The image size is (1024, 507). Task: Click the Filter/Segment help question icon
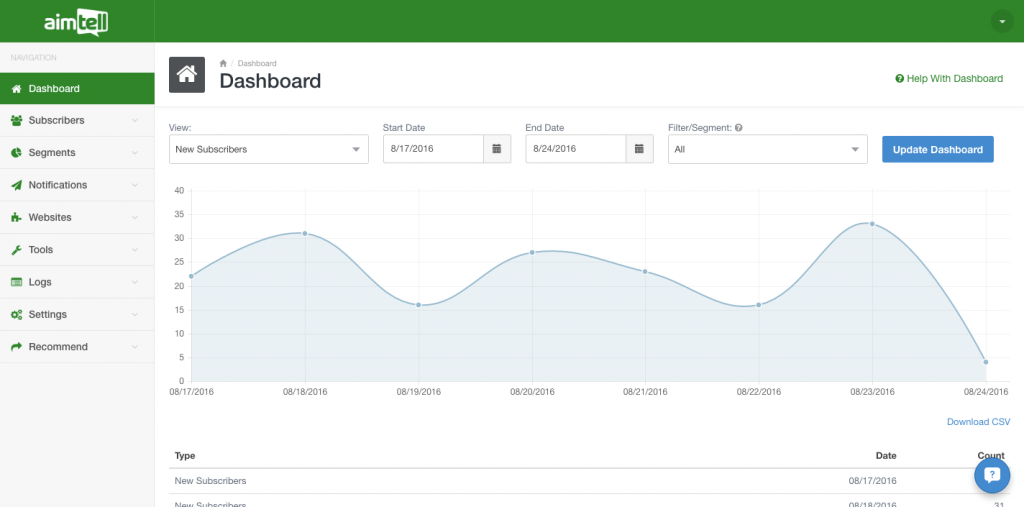(739, 128)
